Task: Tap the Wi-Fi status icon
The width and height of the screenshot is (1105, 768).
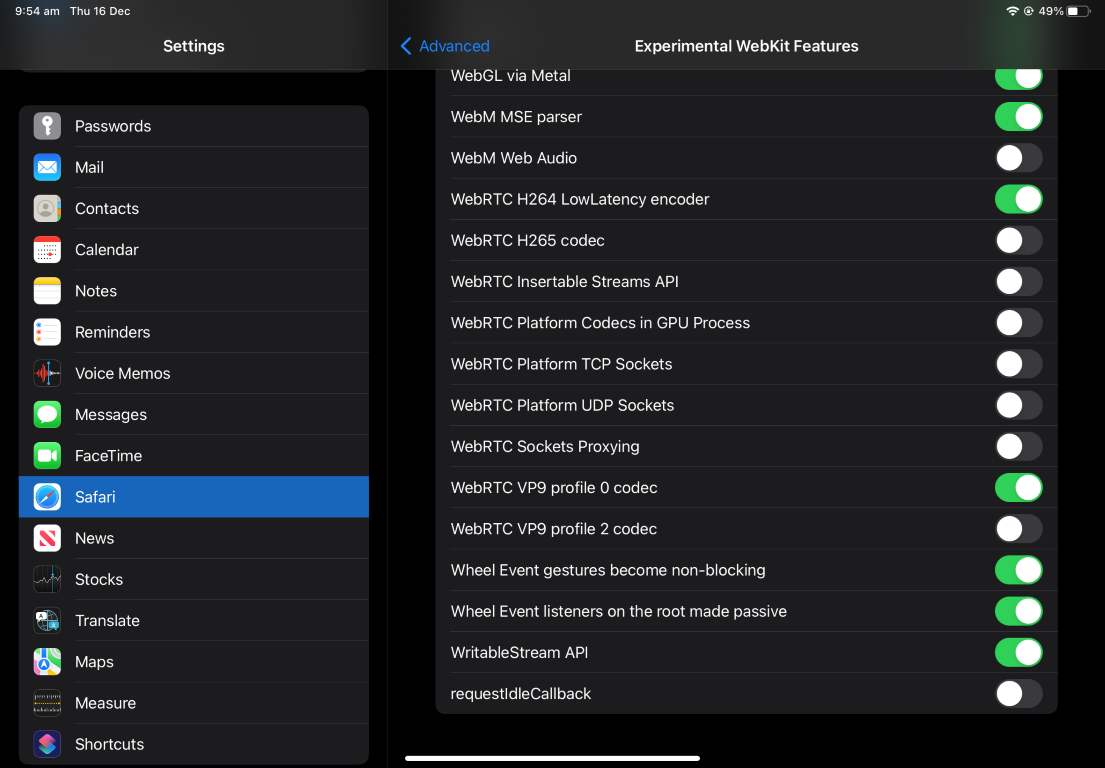Action: click(x=1012, y=11)
